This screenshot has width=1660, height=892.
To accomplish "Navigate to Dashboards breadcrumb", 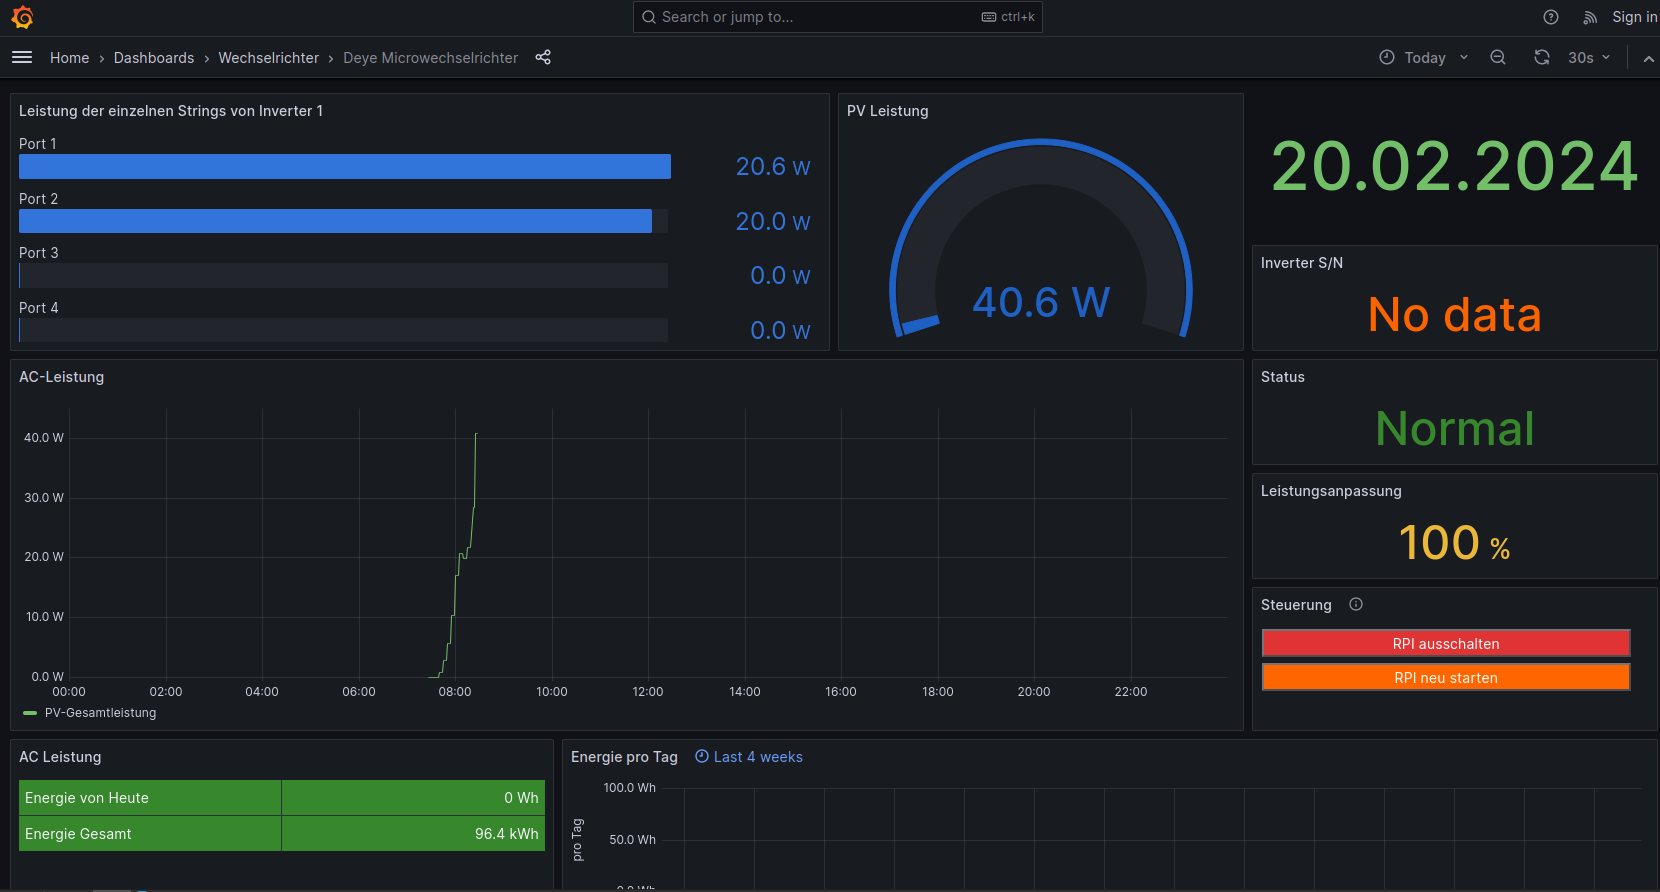I will click(154, 58).
